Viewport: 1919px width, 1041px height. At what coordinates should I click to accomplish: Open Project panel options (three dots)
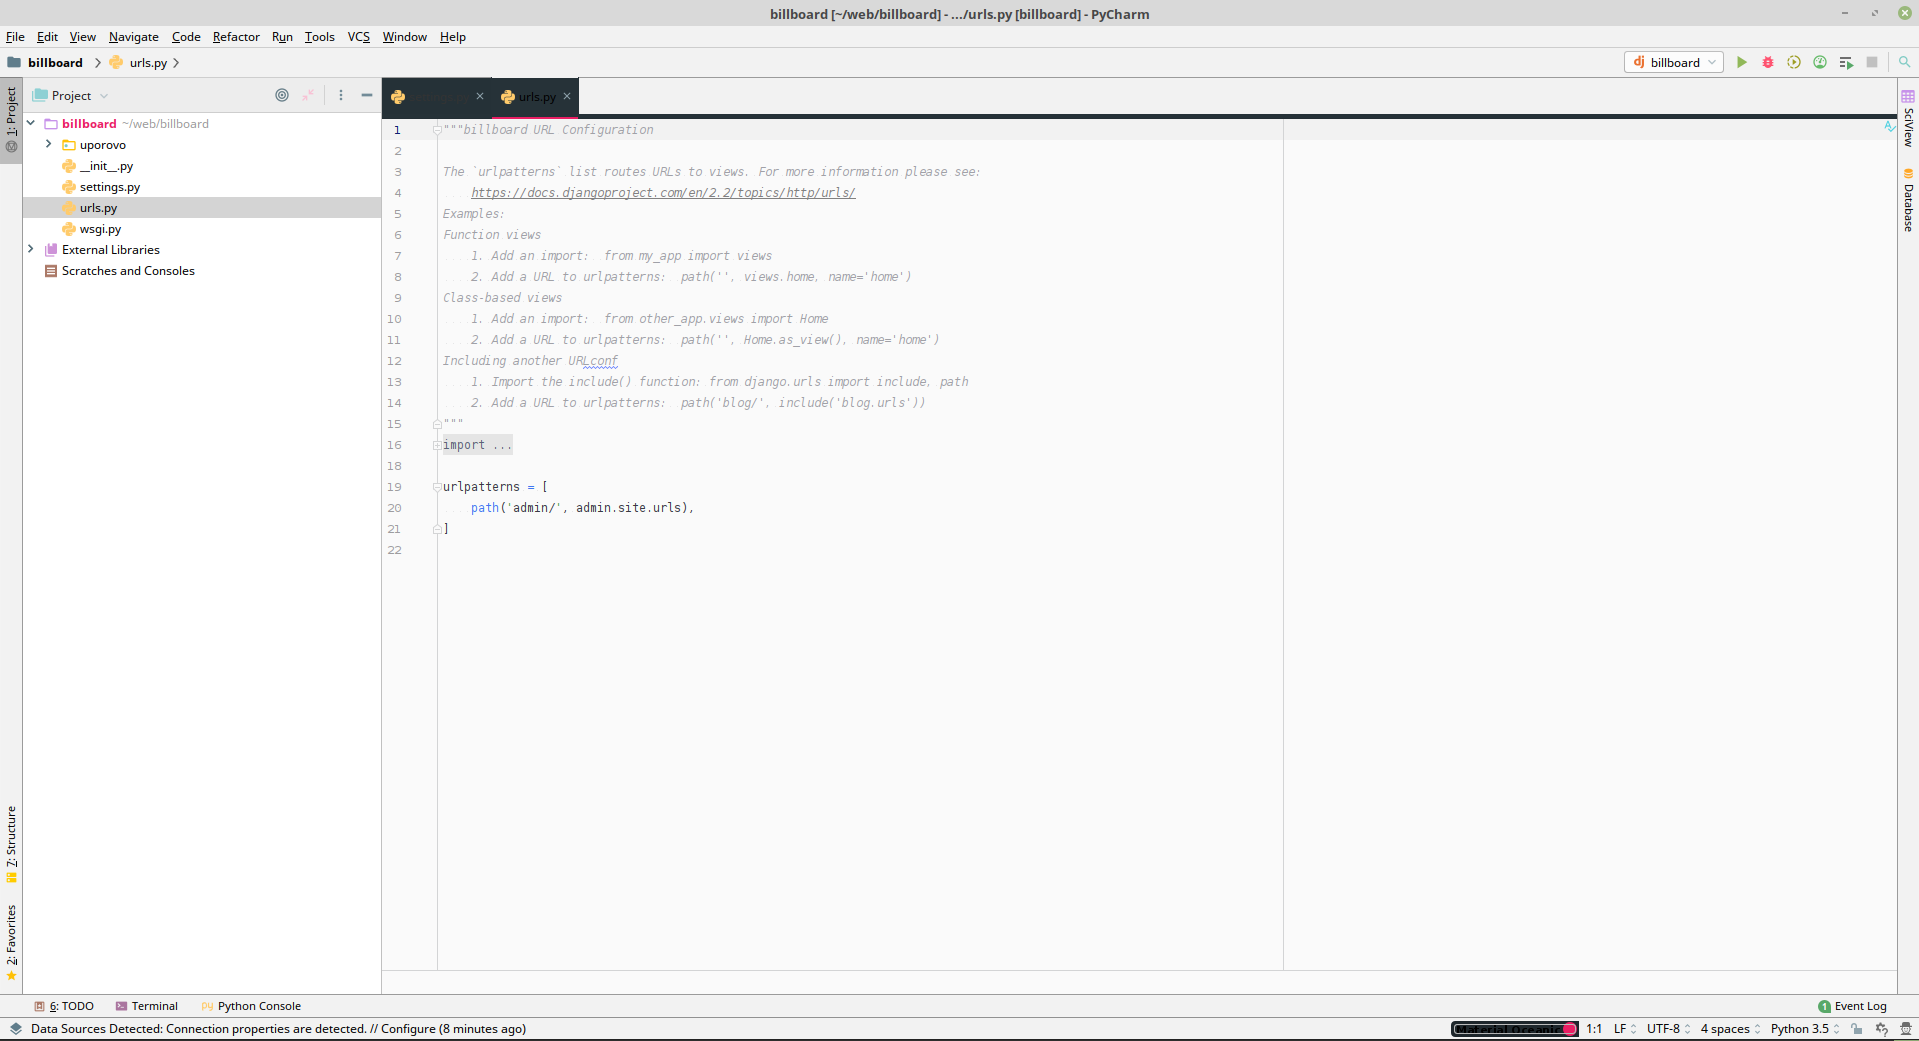341,95
